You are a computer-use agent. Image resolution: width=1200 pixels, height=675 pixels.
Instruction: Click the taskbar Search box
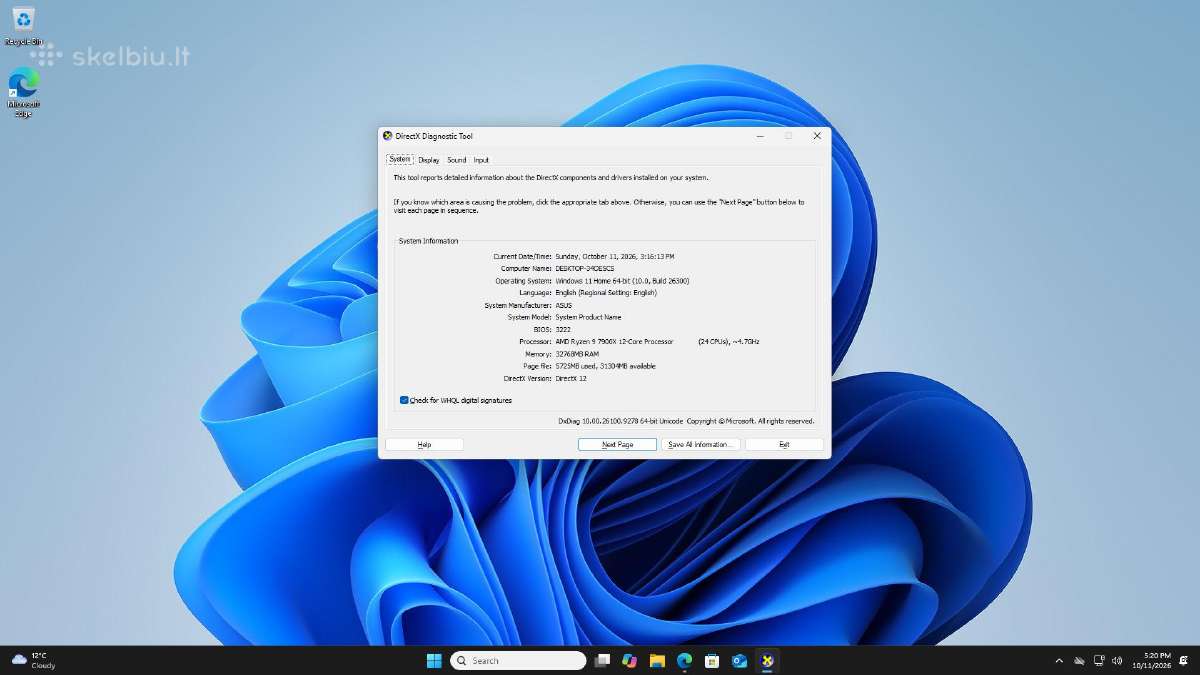coord(518,660)
